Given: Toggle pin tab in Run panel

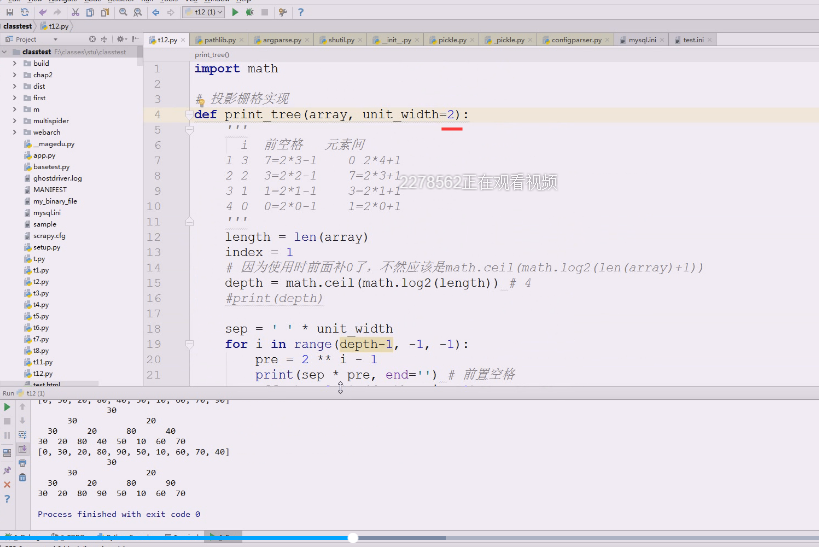Looking at the screenshot, I should pos(7,470).
